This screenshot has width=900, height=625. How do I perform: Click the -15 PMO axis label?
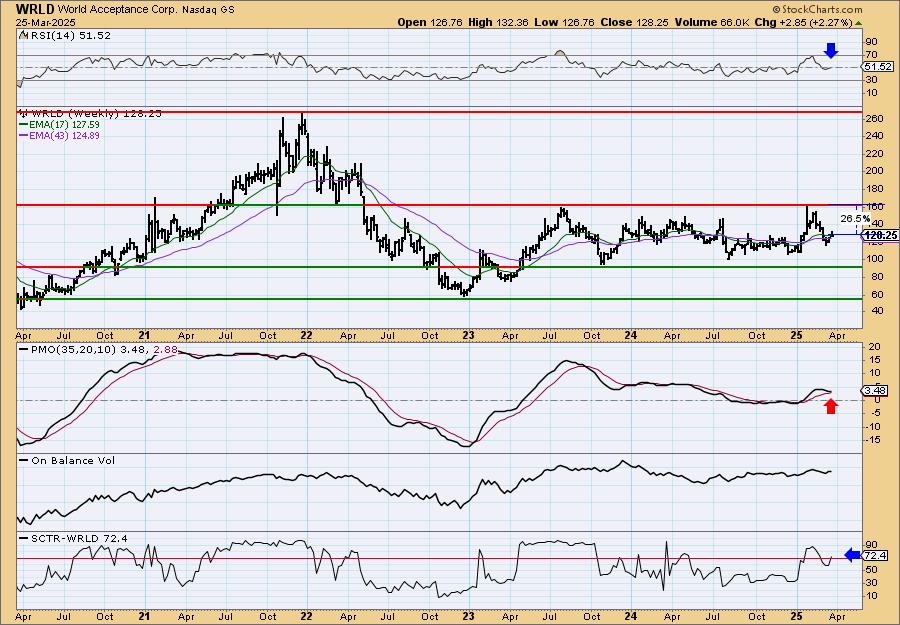click(872, 440)
